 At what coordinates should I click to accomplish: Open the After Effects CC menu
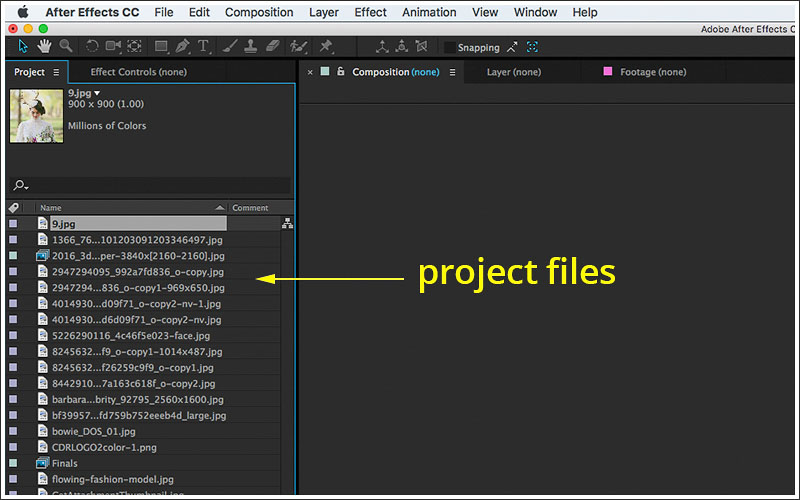coord(92,12)
